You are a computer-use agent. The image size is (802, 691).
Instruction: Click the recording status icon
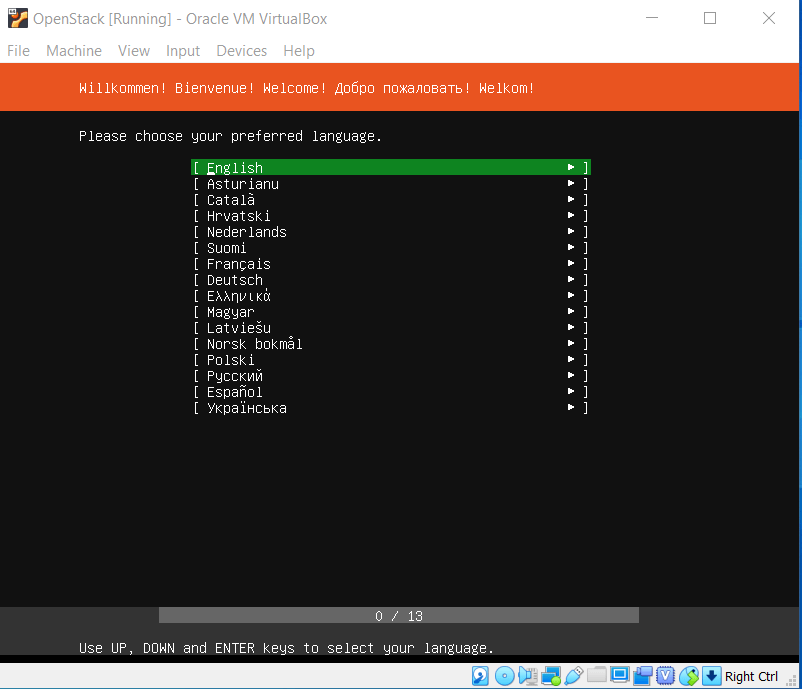(x=643, y=676)
